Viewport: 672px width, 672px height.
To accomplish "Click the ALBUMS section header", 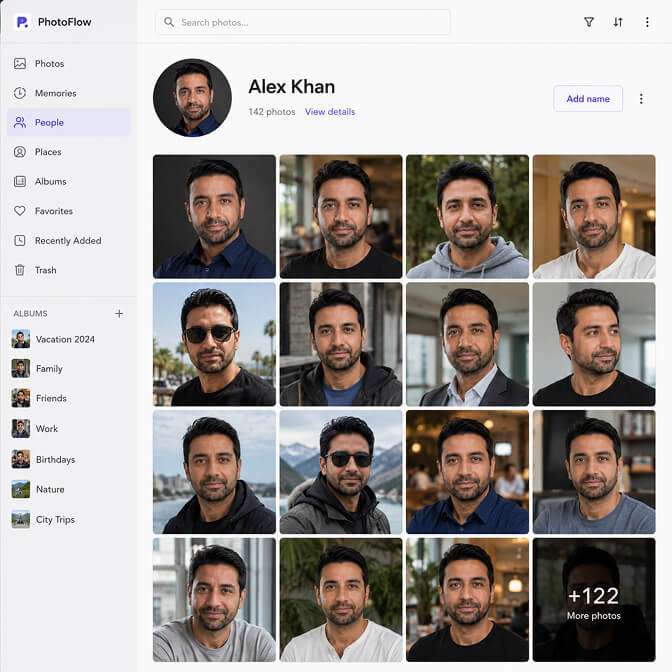I will (30, 314).
